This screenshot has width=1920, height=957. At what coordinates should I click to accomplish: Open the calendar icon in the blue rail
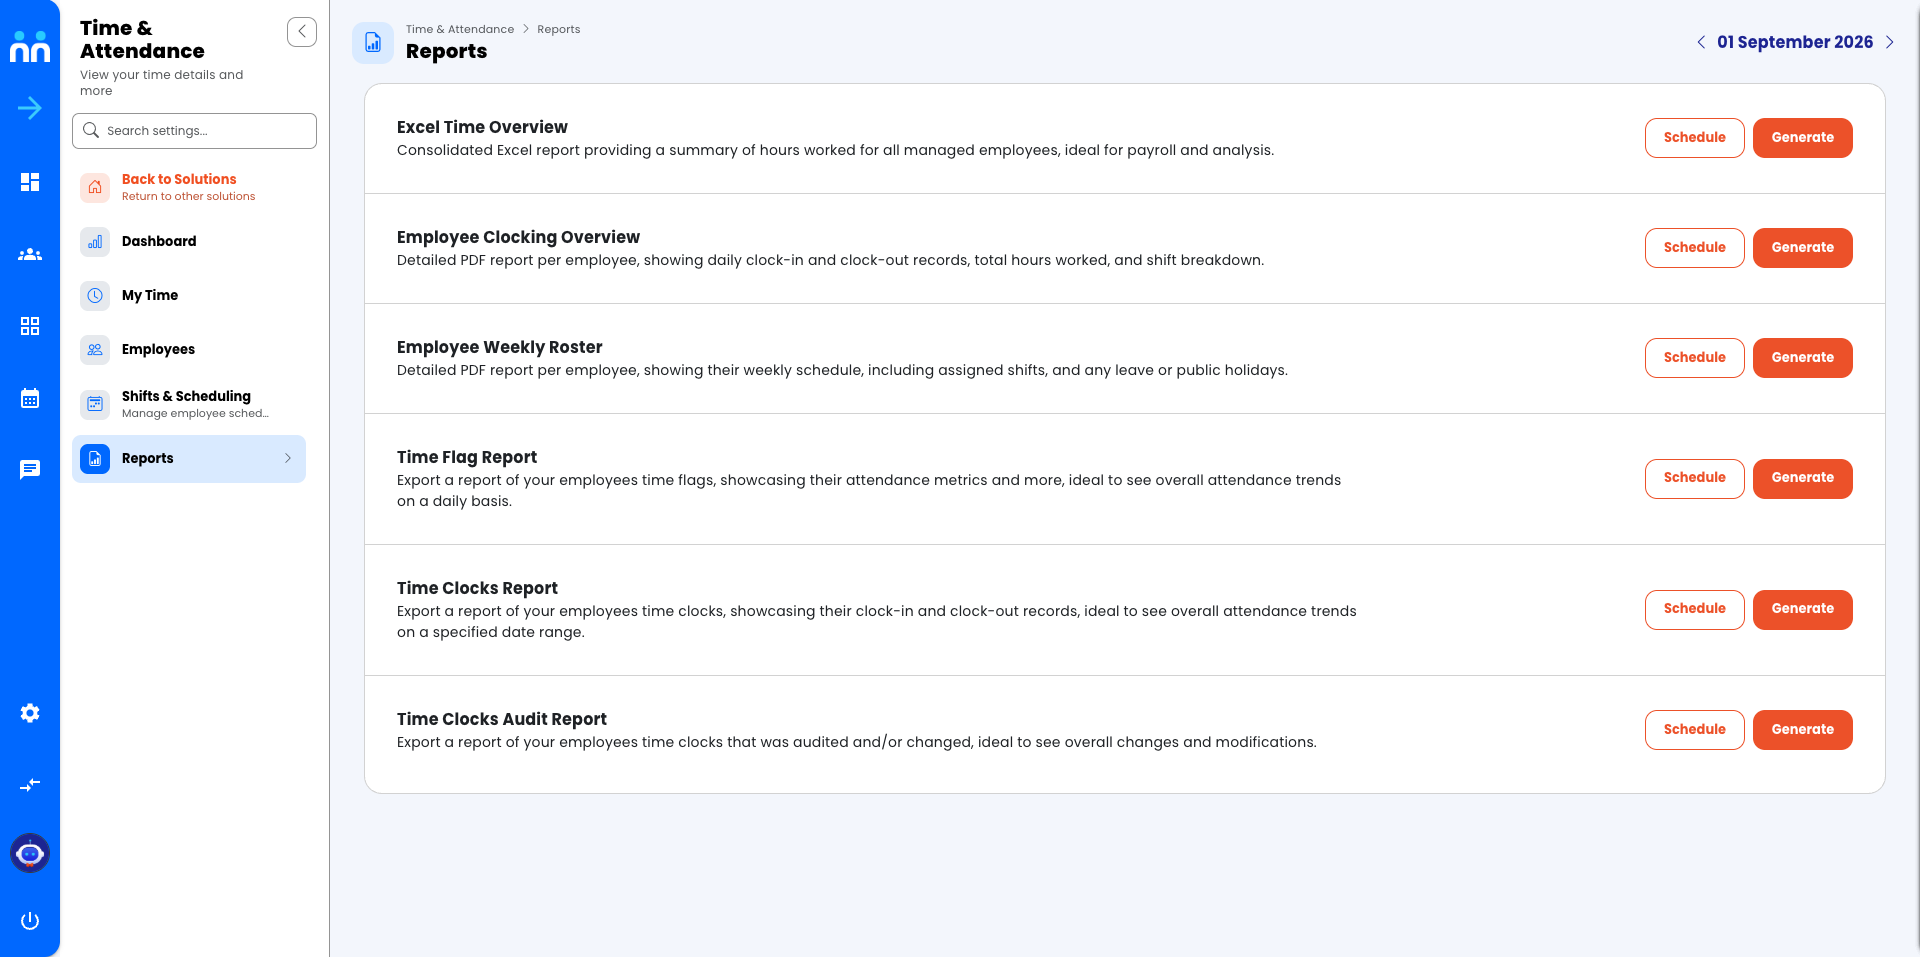30,398
